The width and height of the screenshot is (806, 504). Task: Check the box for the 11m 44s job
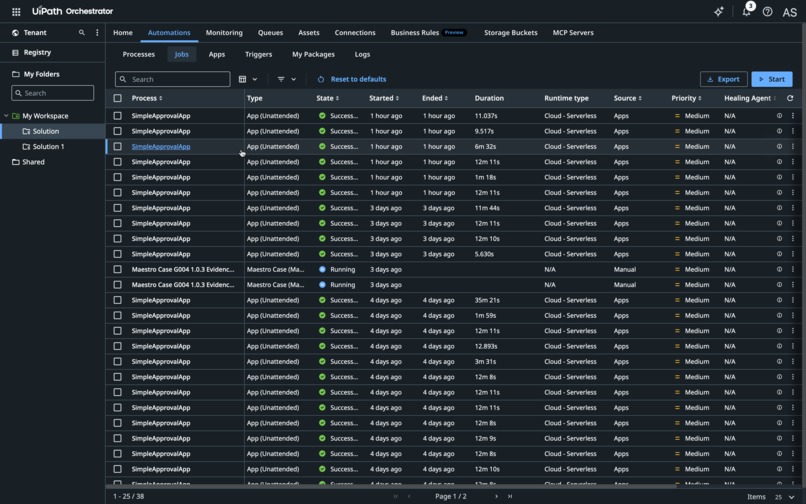click(118, 208)
